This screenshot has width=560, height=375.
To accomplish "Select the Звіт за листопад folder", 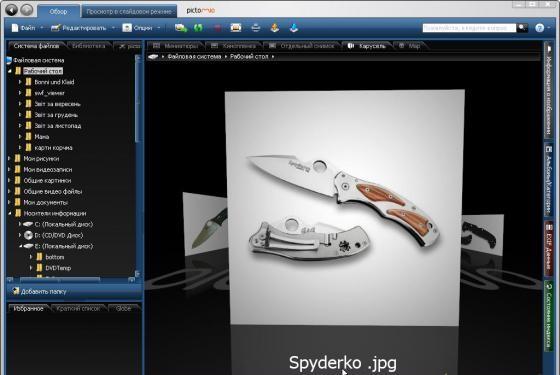I will coord(58,126).
